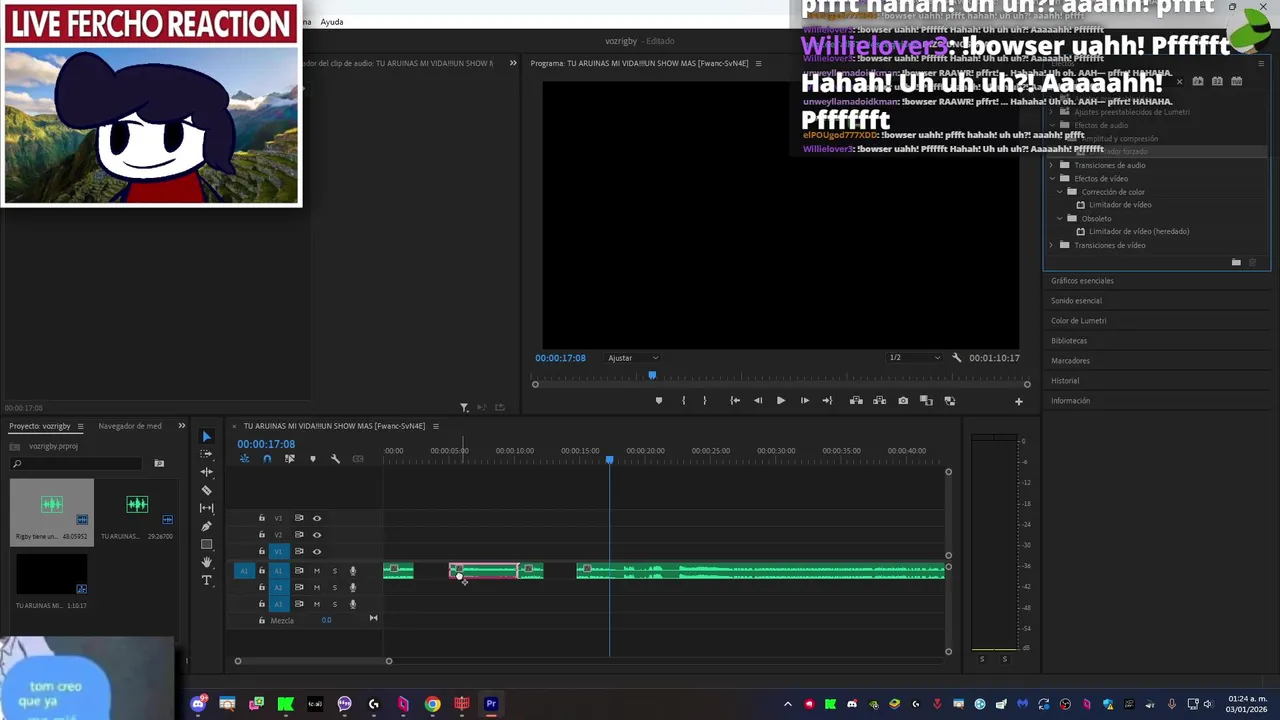The image size is (1280, 720).
Task: Click the 32-bit color effects filter icon
Action: (1217, 81)
